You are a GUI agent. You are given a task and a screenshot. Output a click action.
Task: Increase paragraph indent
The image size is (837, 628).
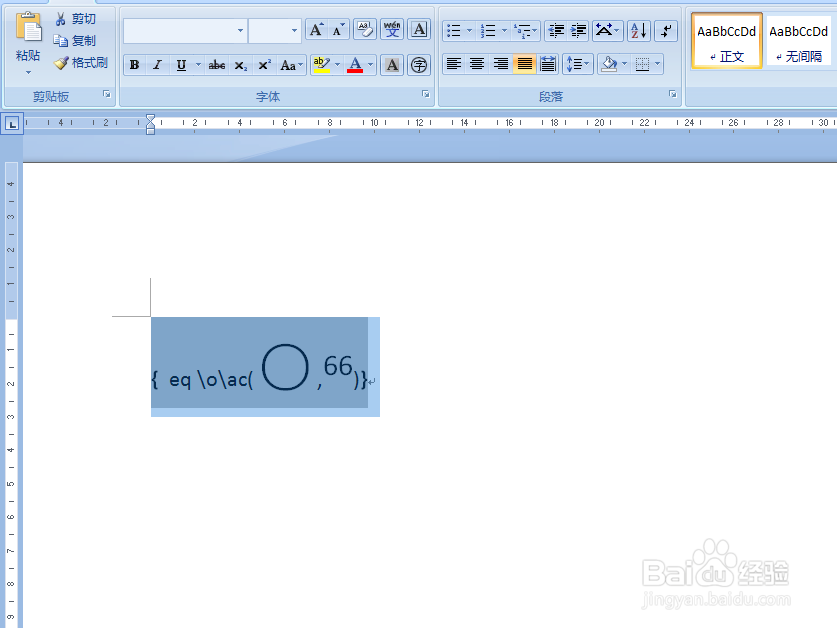pyautogui.click(x=578, y=30)
